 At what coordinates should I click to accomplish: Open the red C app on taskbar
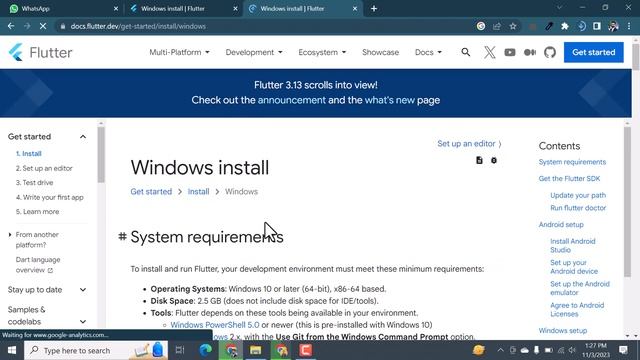point(306,350)
